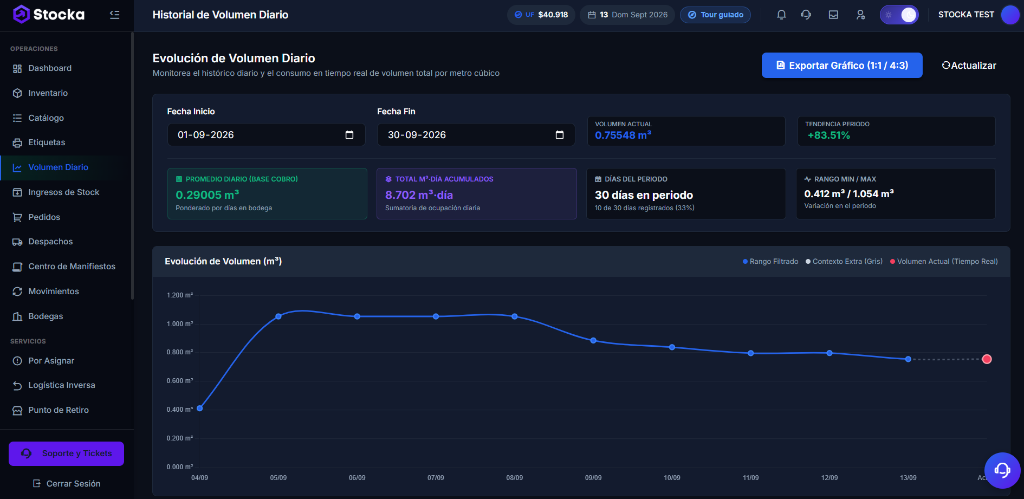Click the 09/09 data point on chart
Image resolution: width=1024 pixels, height=499 pixels.
593,340
